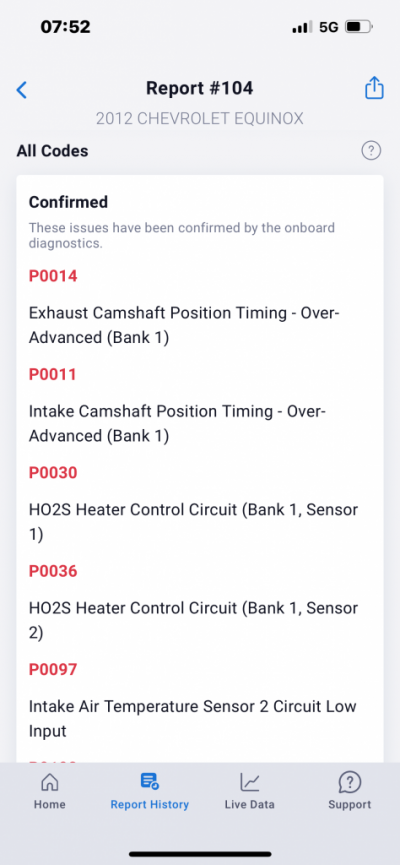Tap the Report #104 title

pos(200,88)
